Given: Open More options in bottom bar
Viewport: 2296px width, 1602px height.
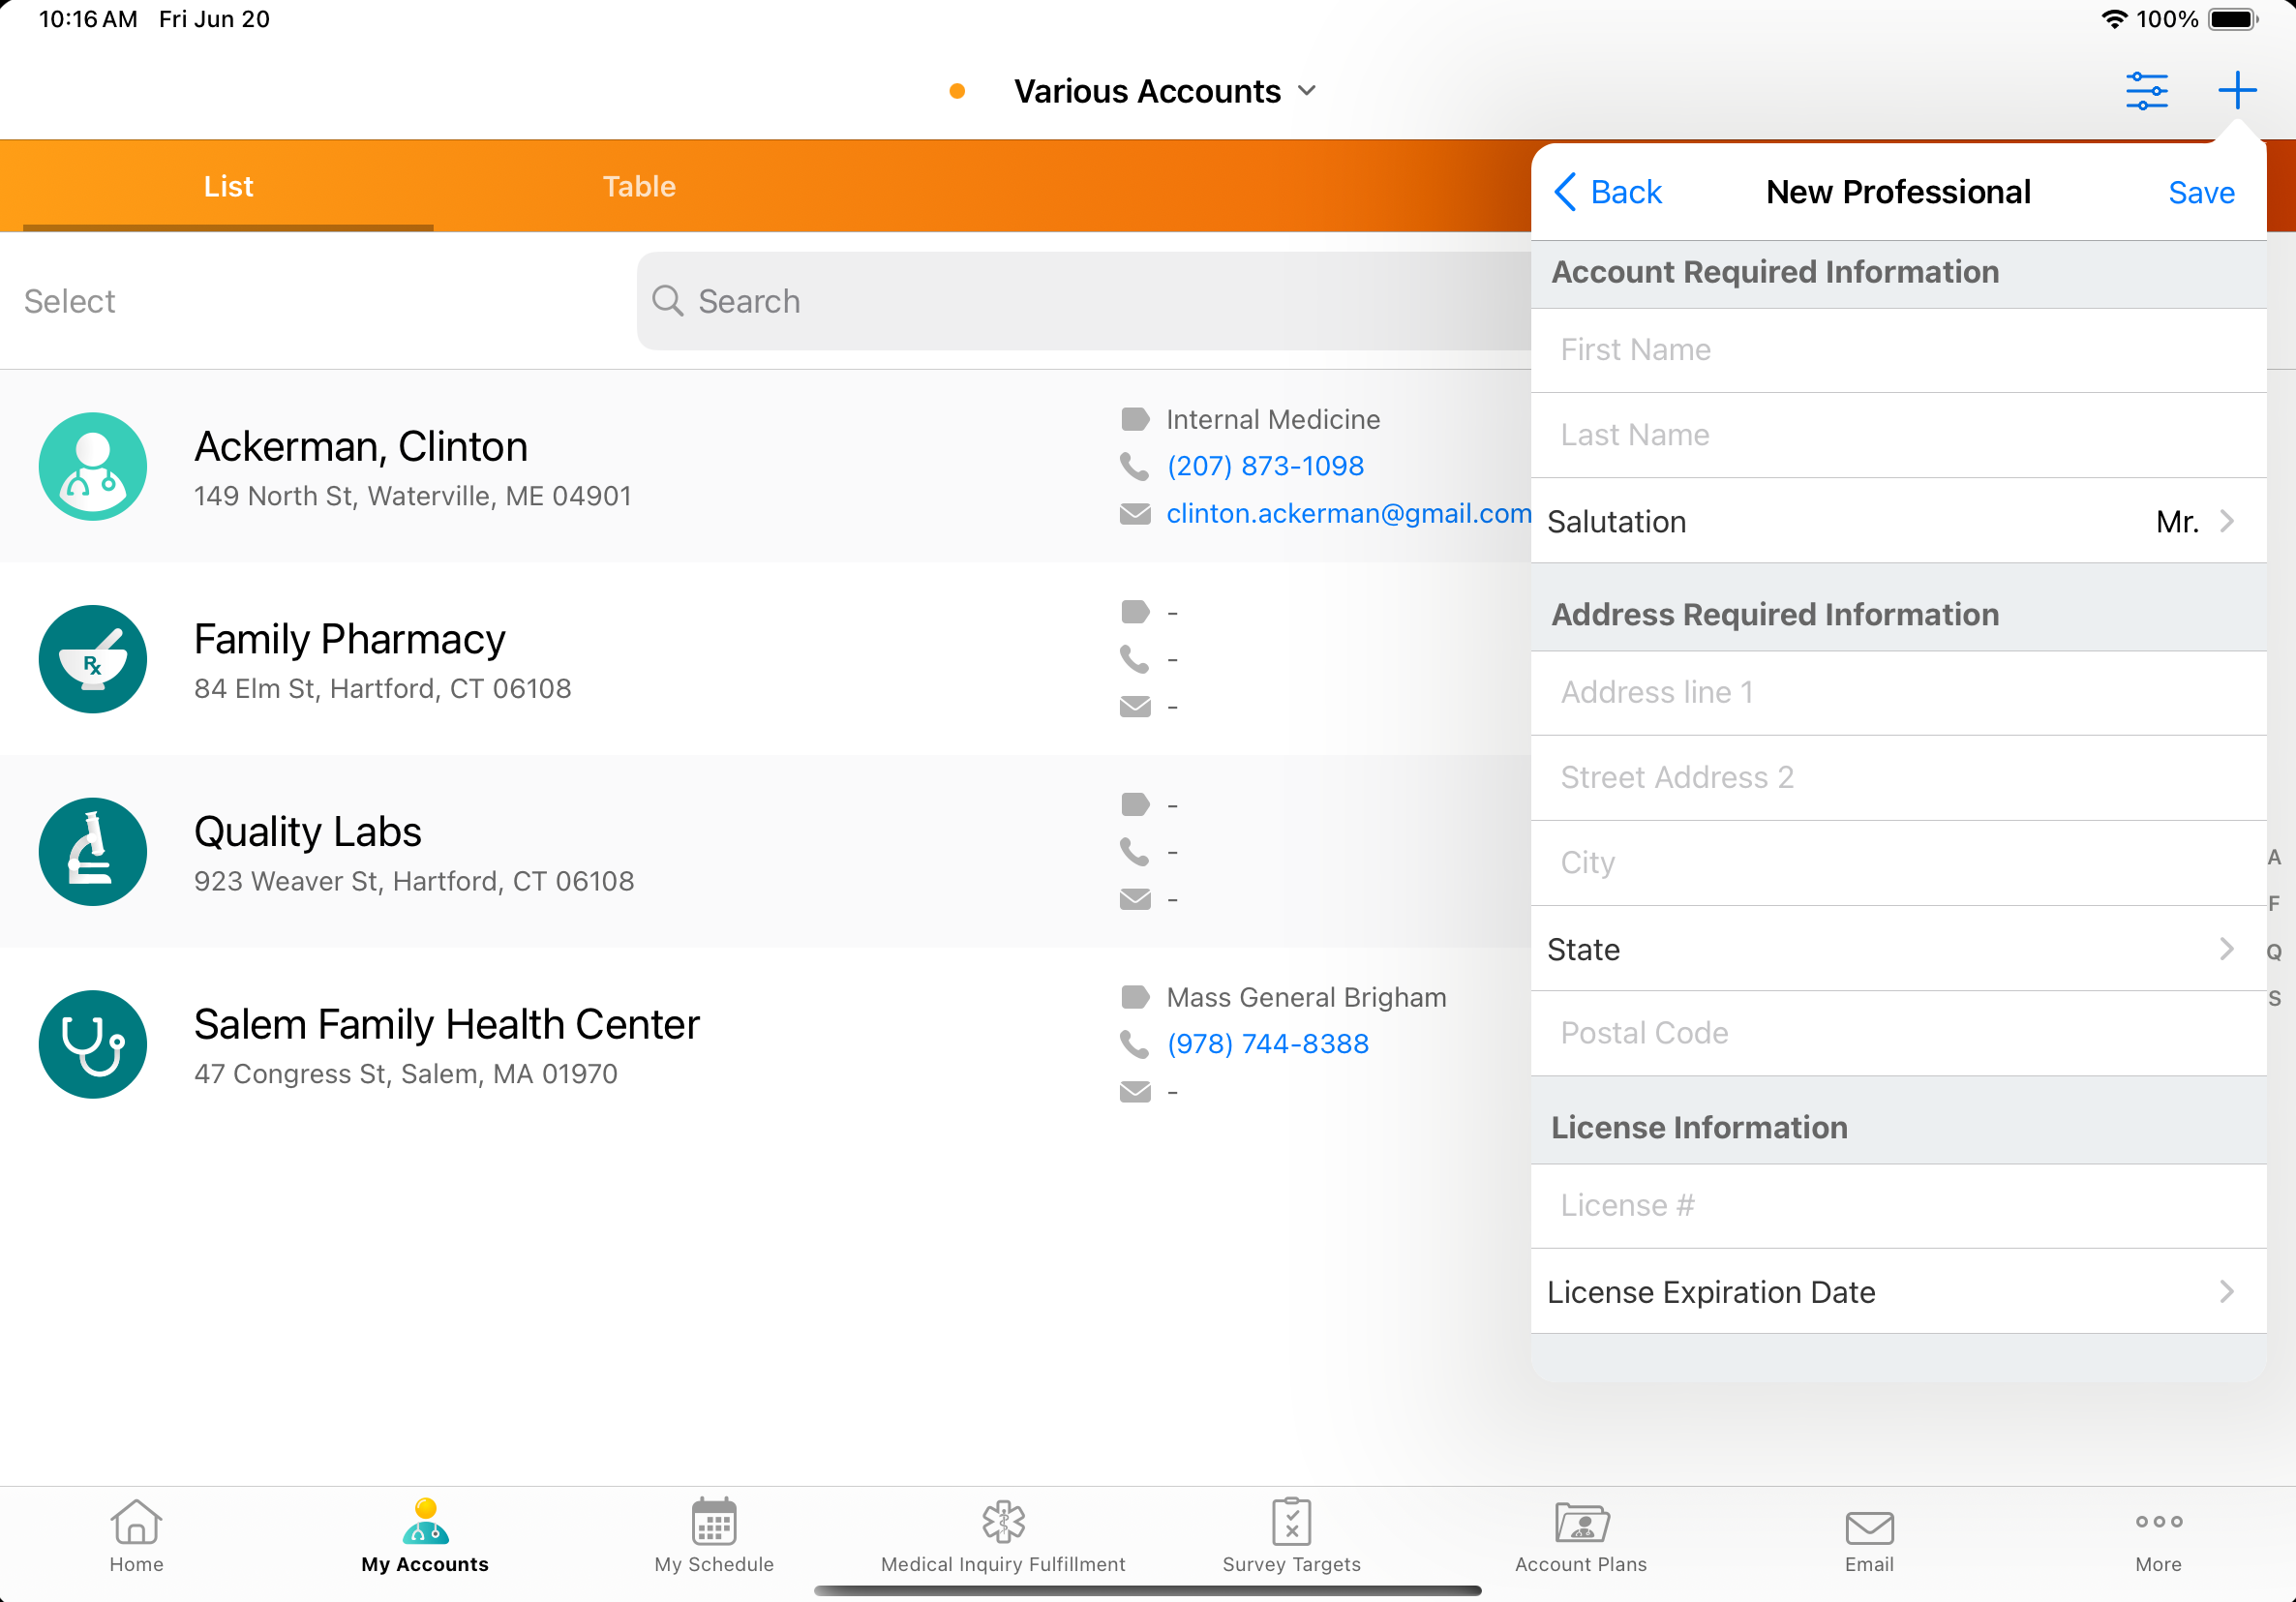Looking at the screenshot, I should (2158, 1535).
